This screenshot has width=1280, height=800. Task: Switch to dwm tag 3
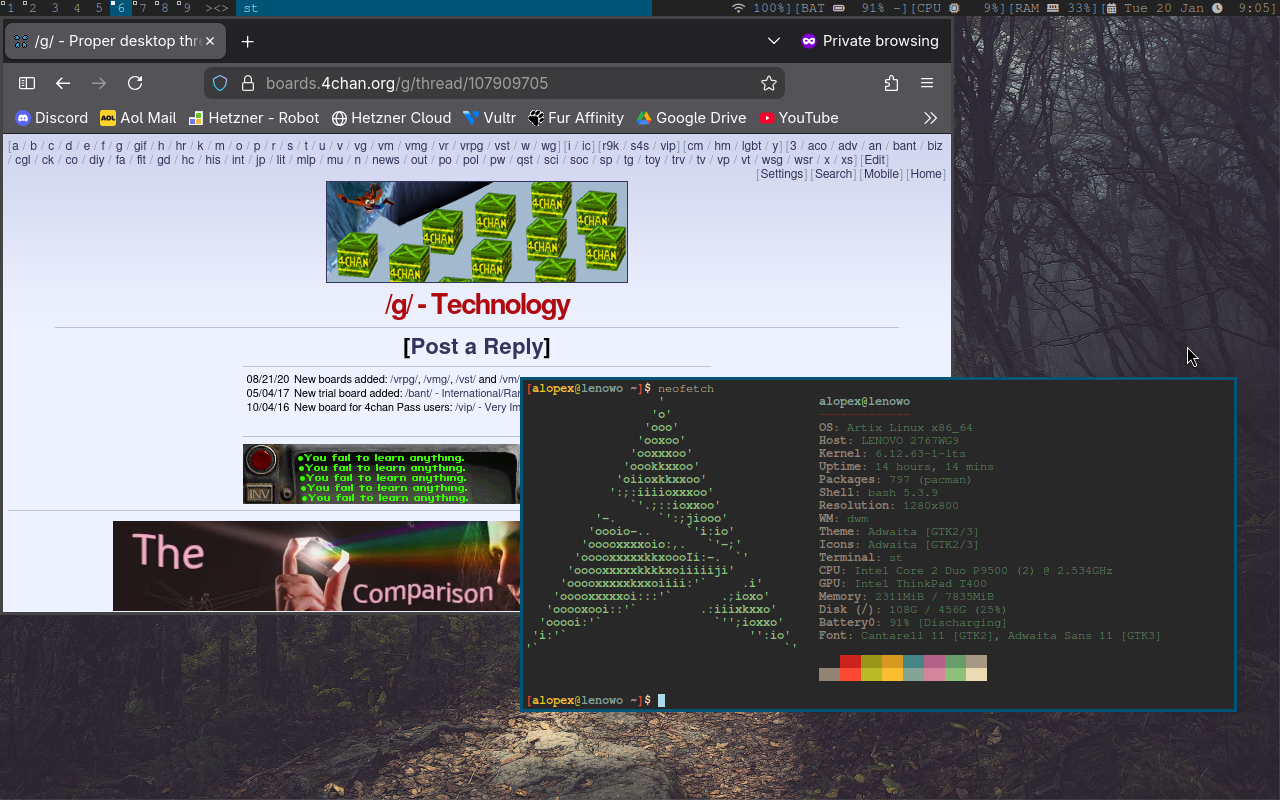[54, 8]
